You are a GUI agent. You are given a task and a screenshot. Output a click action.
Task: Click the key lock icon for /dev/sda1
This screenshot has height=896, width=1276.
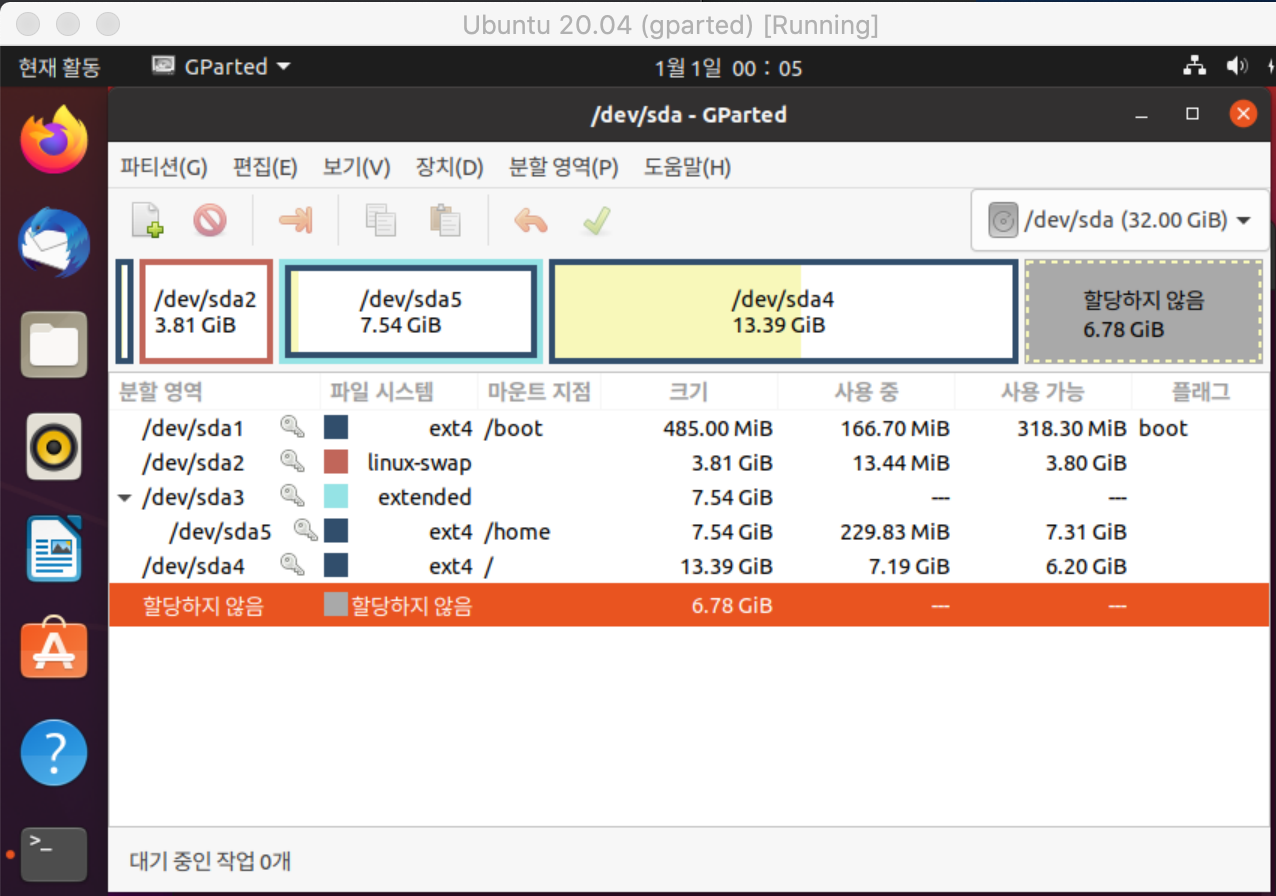[x=291, y=429]
